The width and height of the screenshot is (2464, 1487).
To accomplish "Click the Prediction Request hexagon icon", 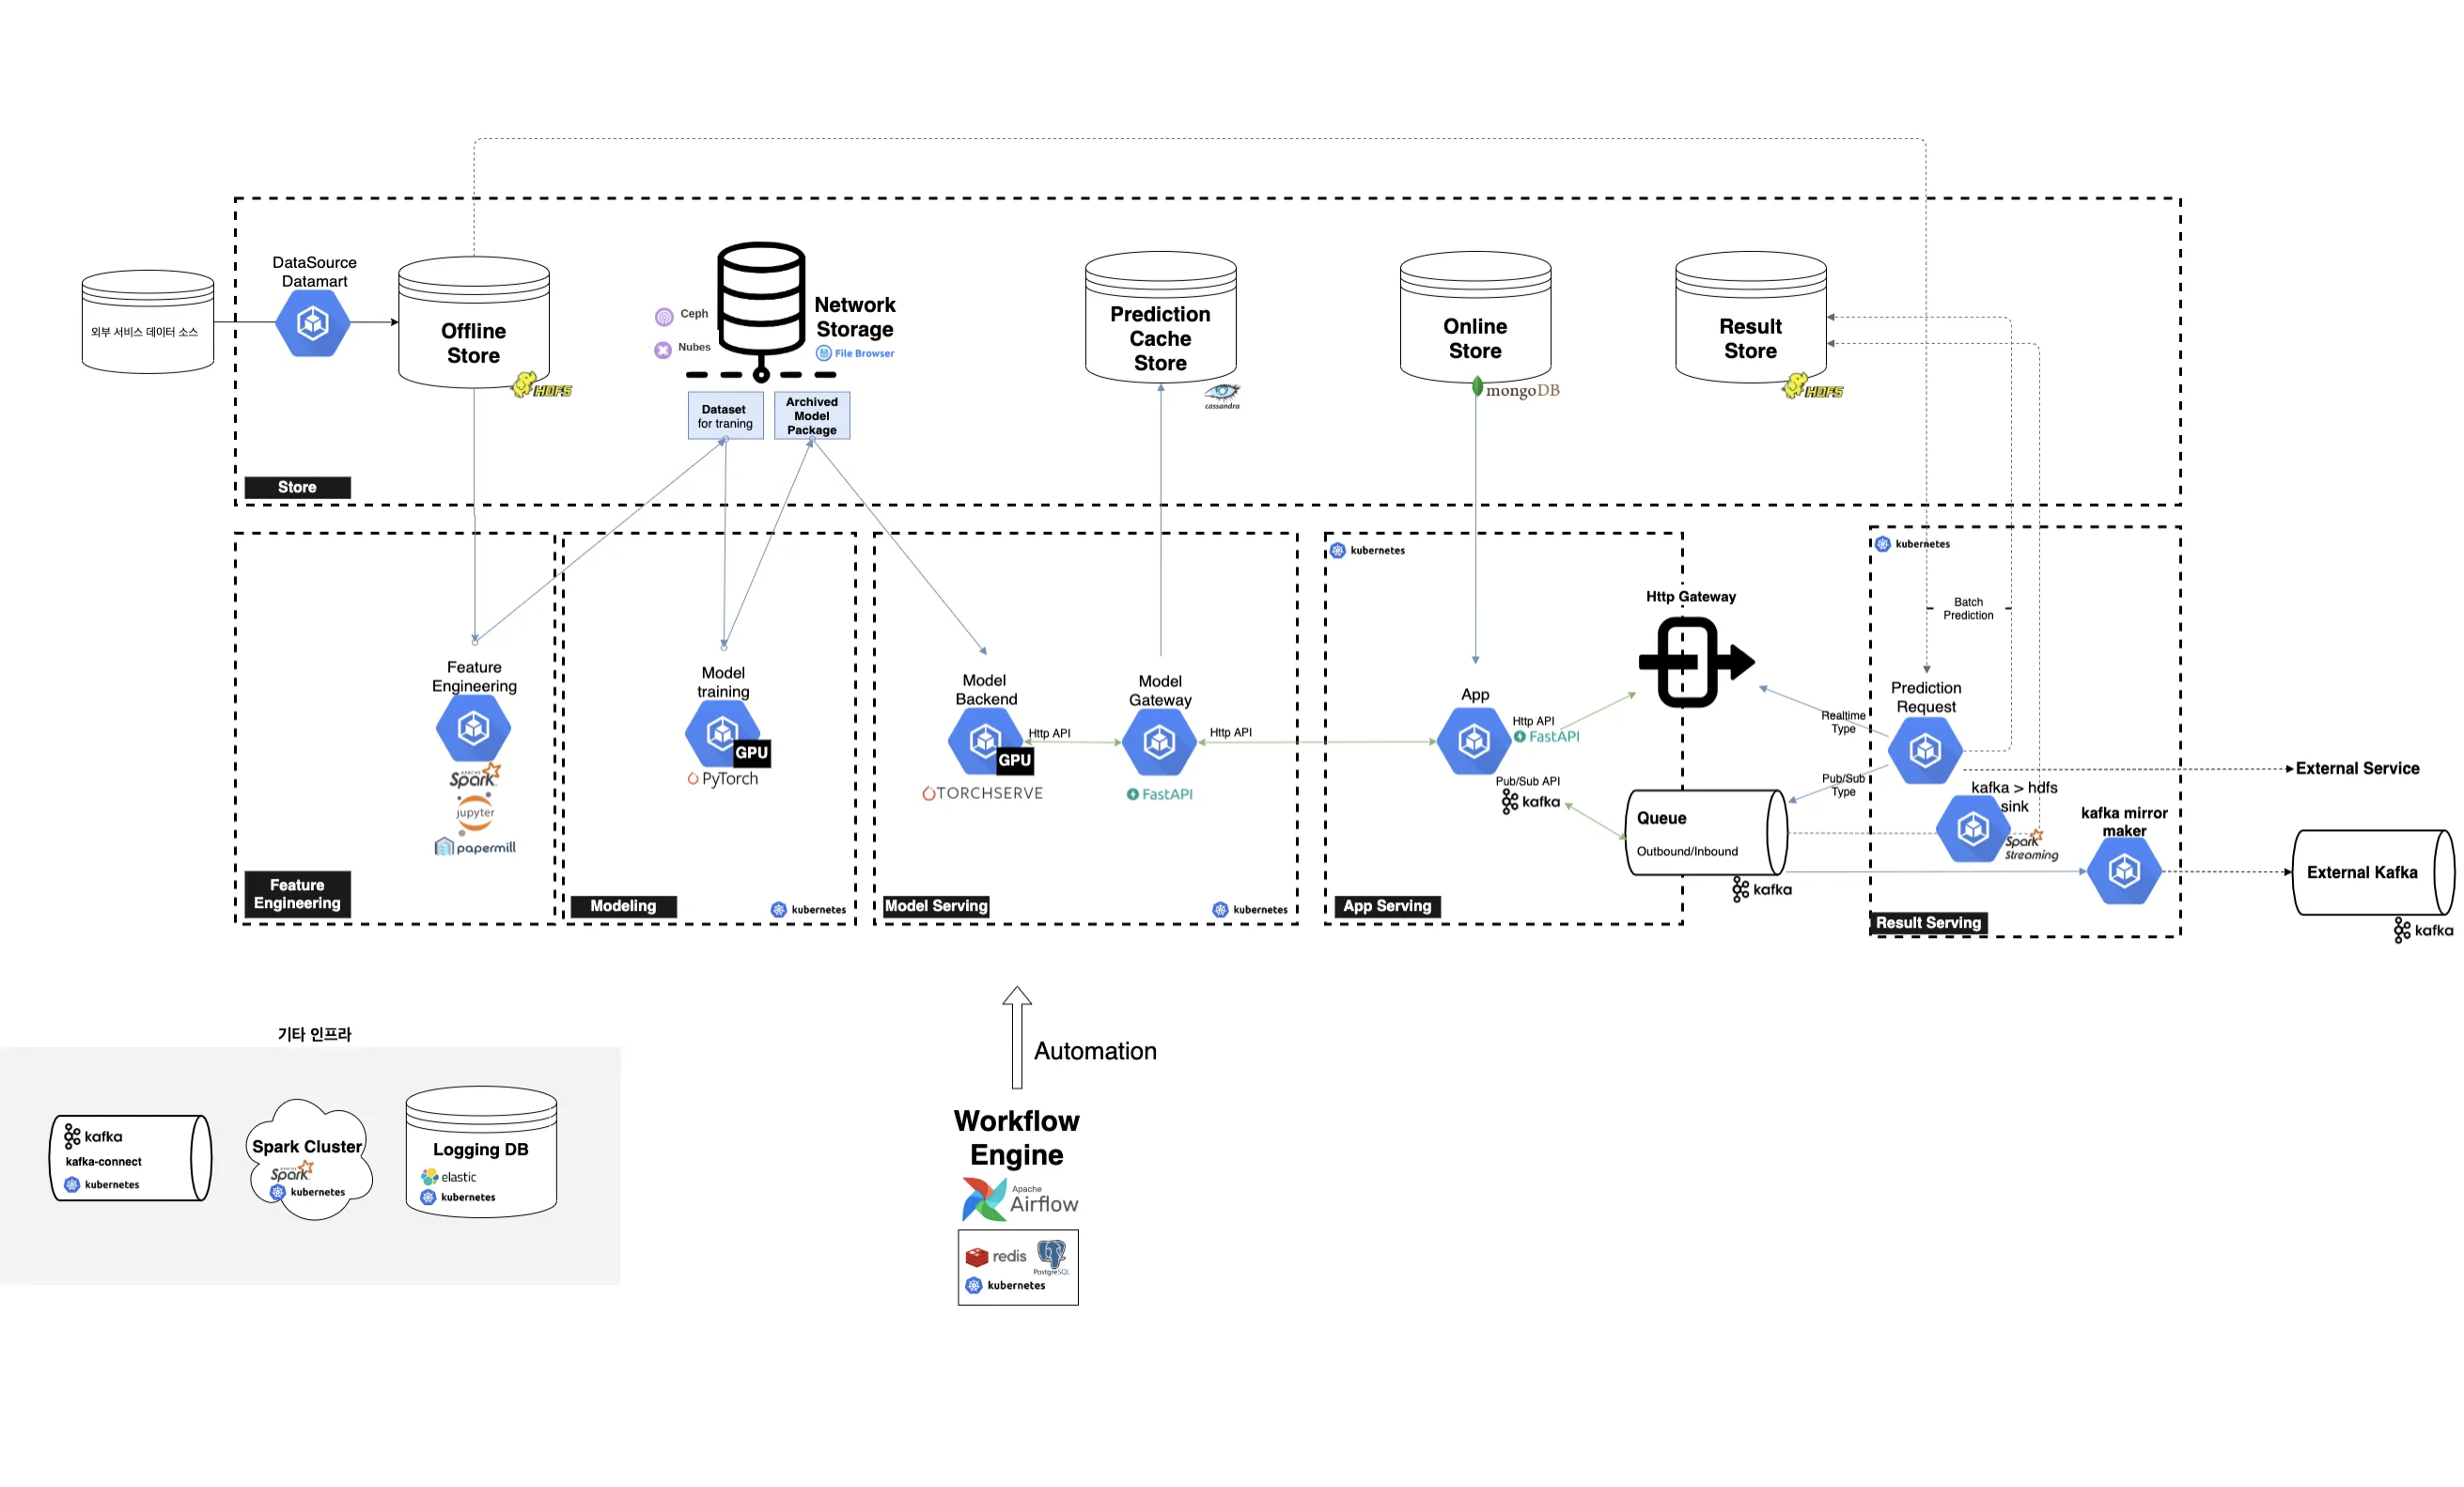I will click(x=1925, y=749).
